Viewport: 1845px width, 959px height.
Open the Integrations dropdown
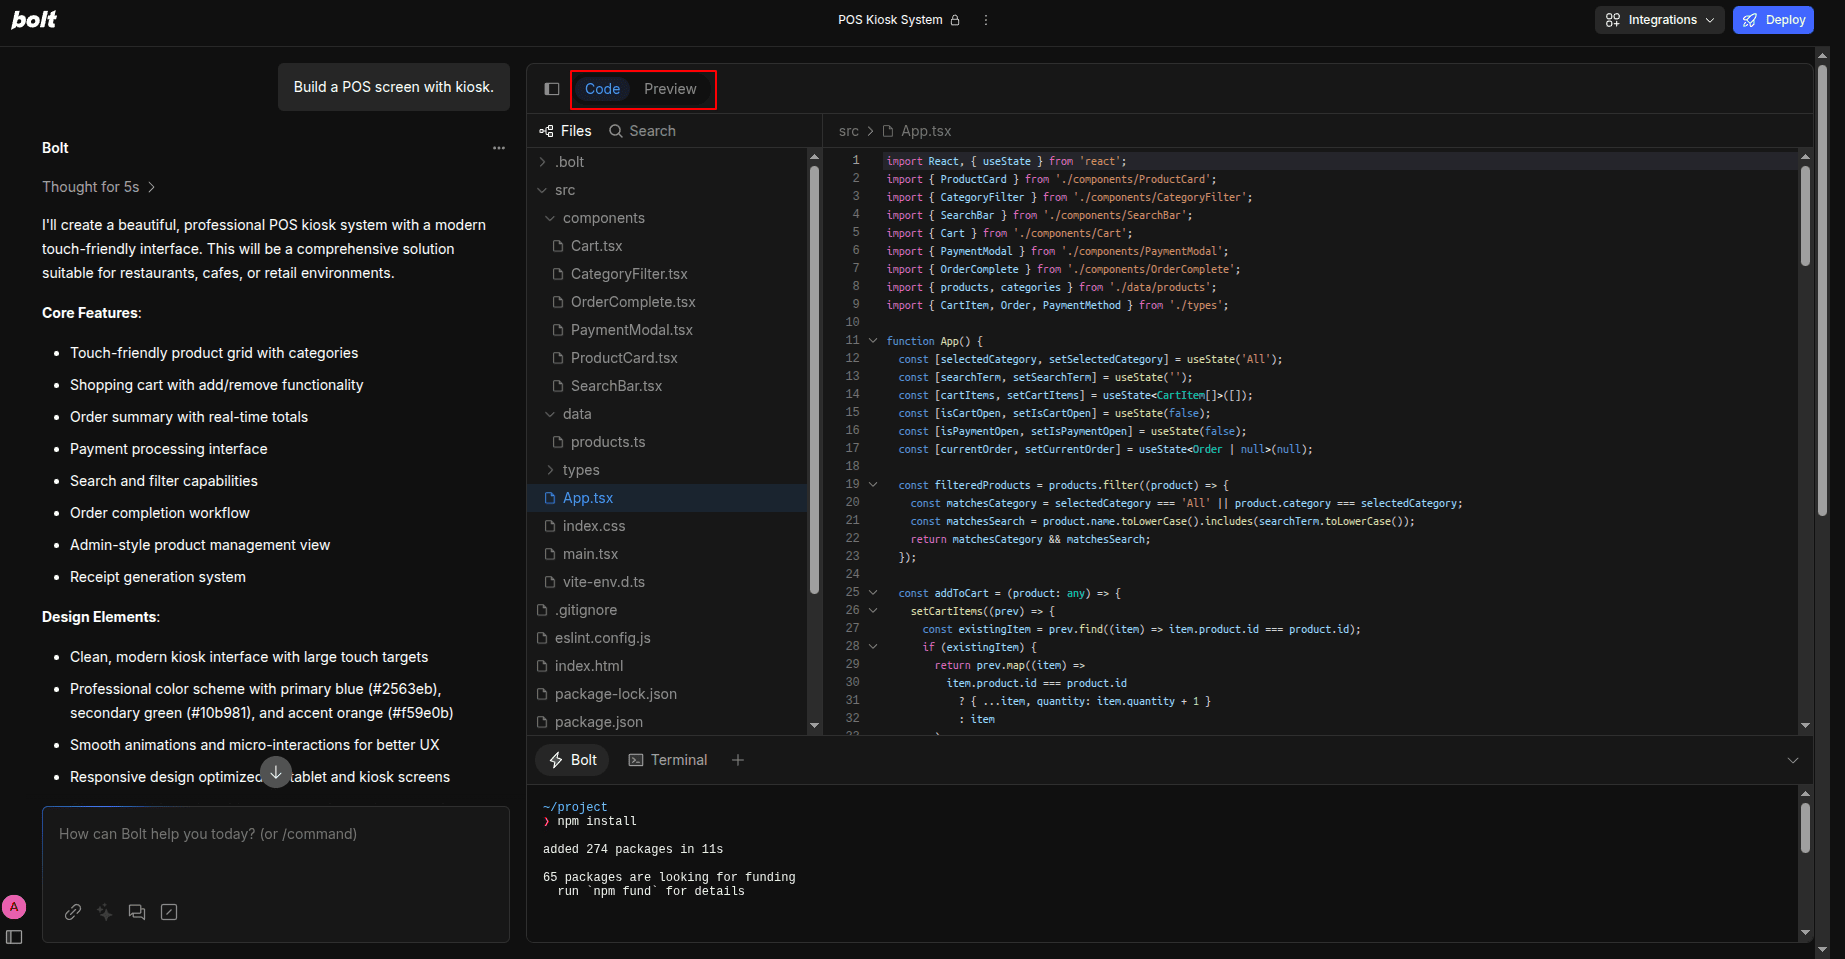(x=1659, y=20)
